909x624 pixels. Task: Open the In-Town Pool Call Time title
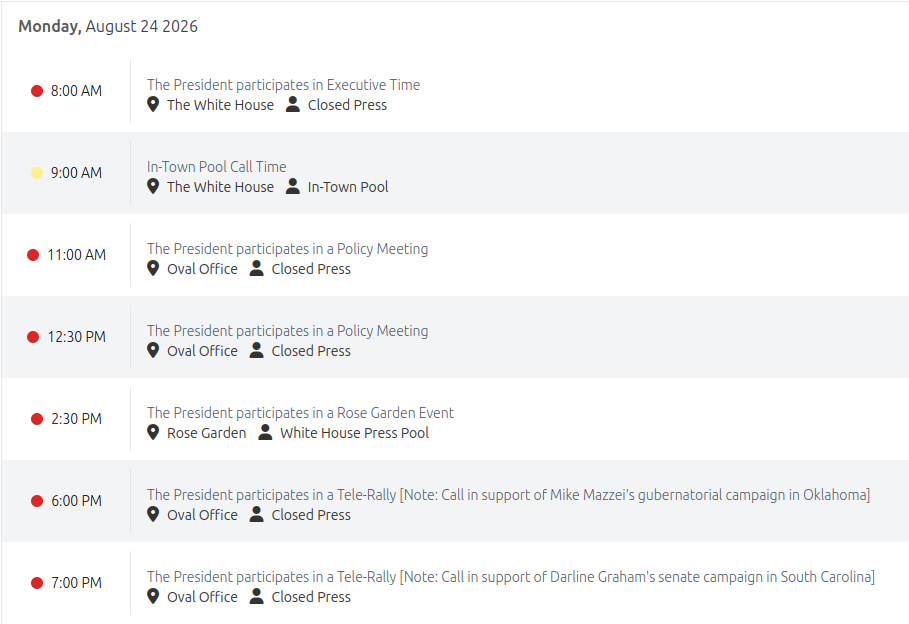coord(216,166)
